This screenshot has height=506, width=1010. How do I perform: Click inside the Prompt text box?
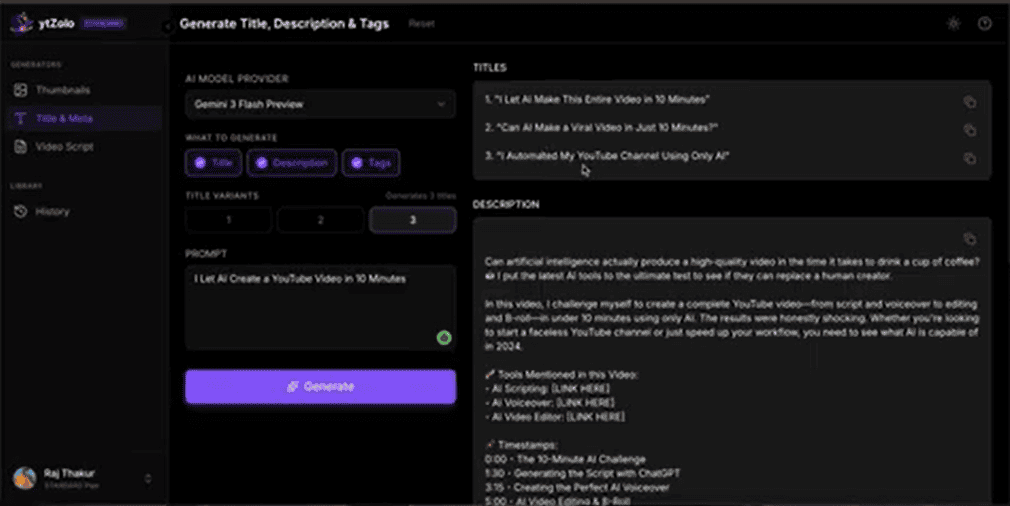[x=320, y=307]
